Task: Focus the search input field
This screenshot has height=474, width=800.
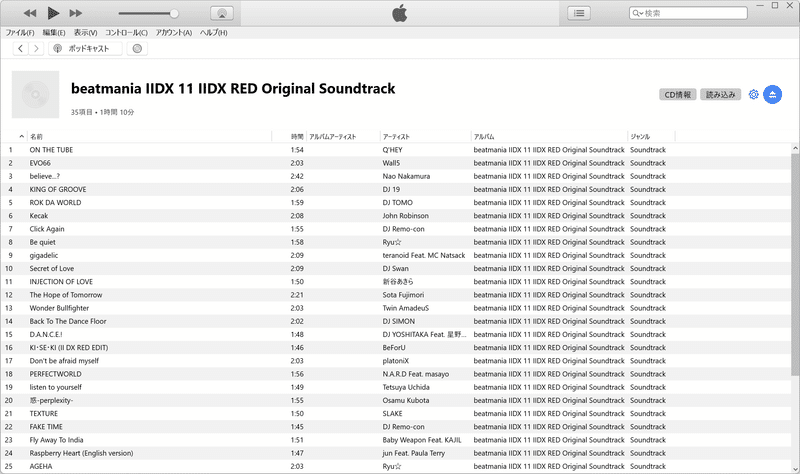Action: 688,13
